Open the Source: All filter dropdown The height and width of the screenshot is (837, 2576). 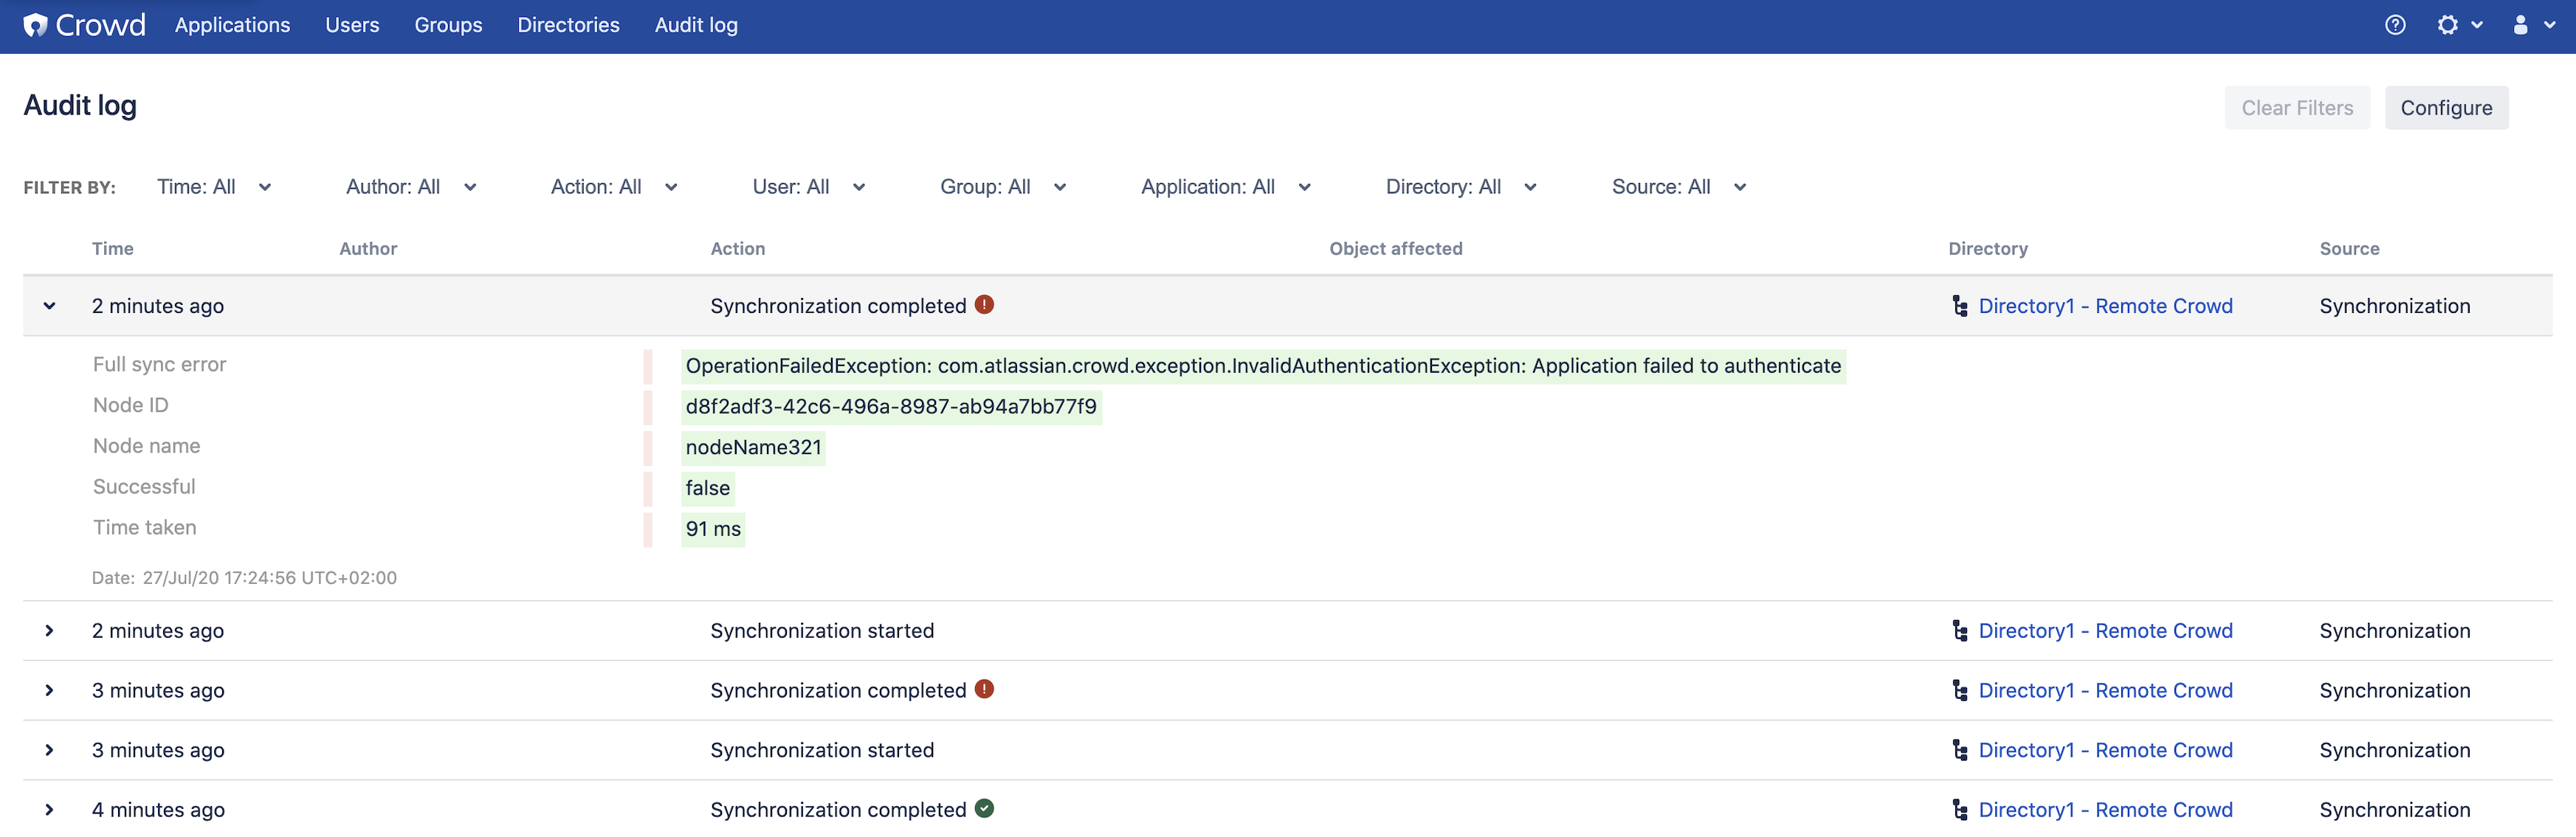click(x=1679, y=187)
